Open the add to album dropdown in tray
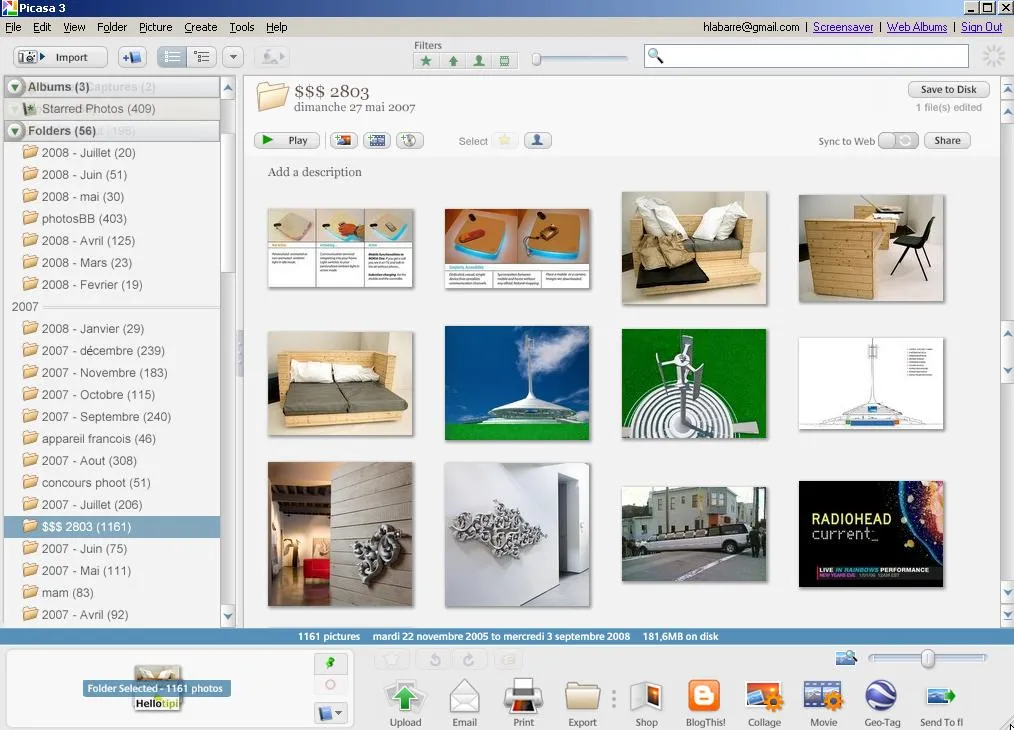Screen dimensions: 1014x730 330,713
